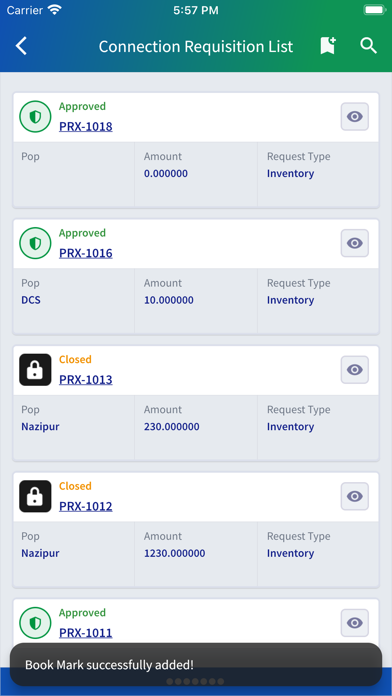This screenshot has height=696, width=392.
Task: View PRX-1013 details via eye button
Action: click(x=355, y=370)
